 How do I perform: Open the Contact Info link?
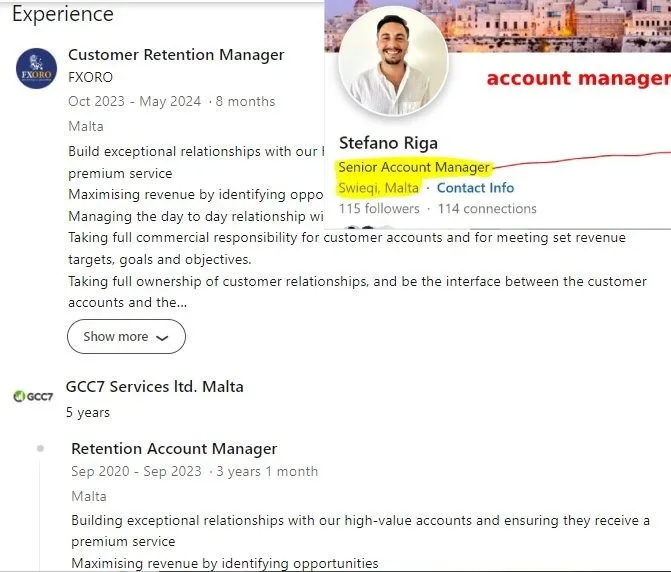pos(475,188)
